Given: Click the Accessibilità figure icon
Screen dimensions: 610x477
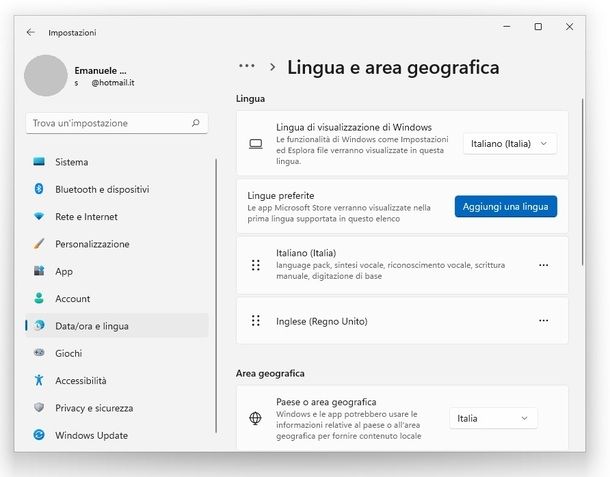Looking at the screenshot, I should (x=39, y=380).
